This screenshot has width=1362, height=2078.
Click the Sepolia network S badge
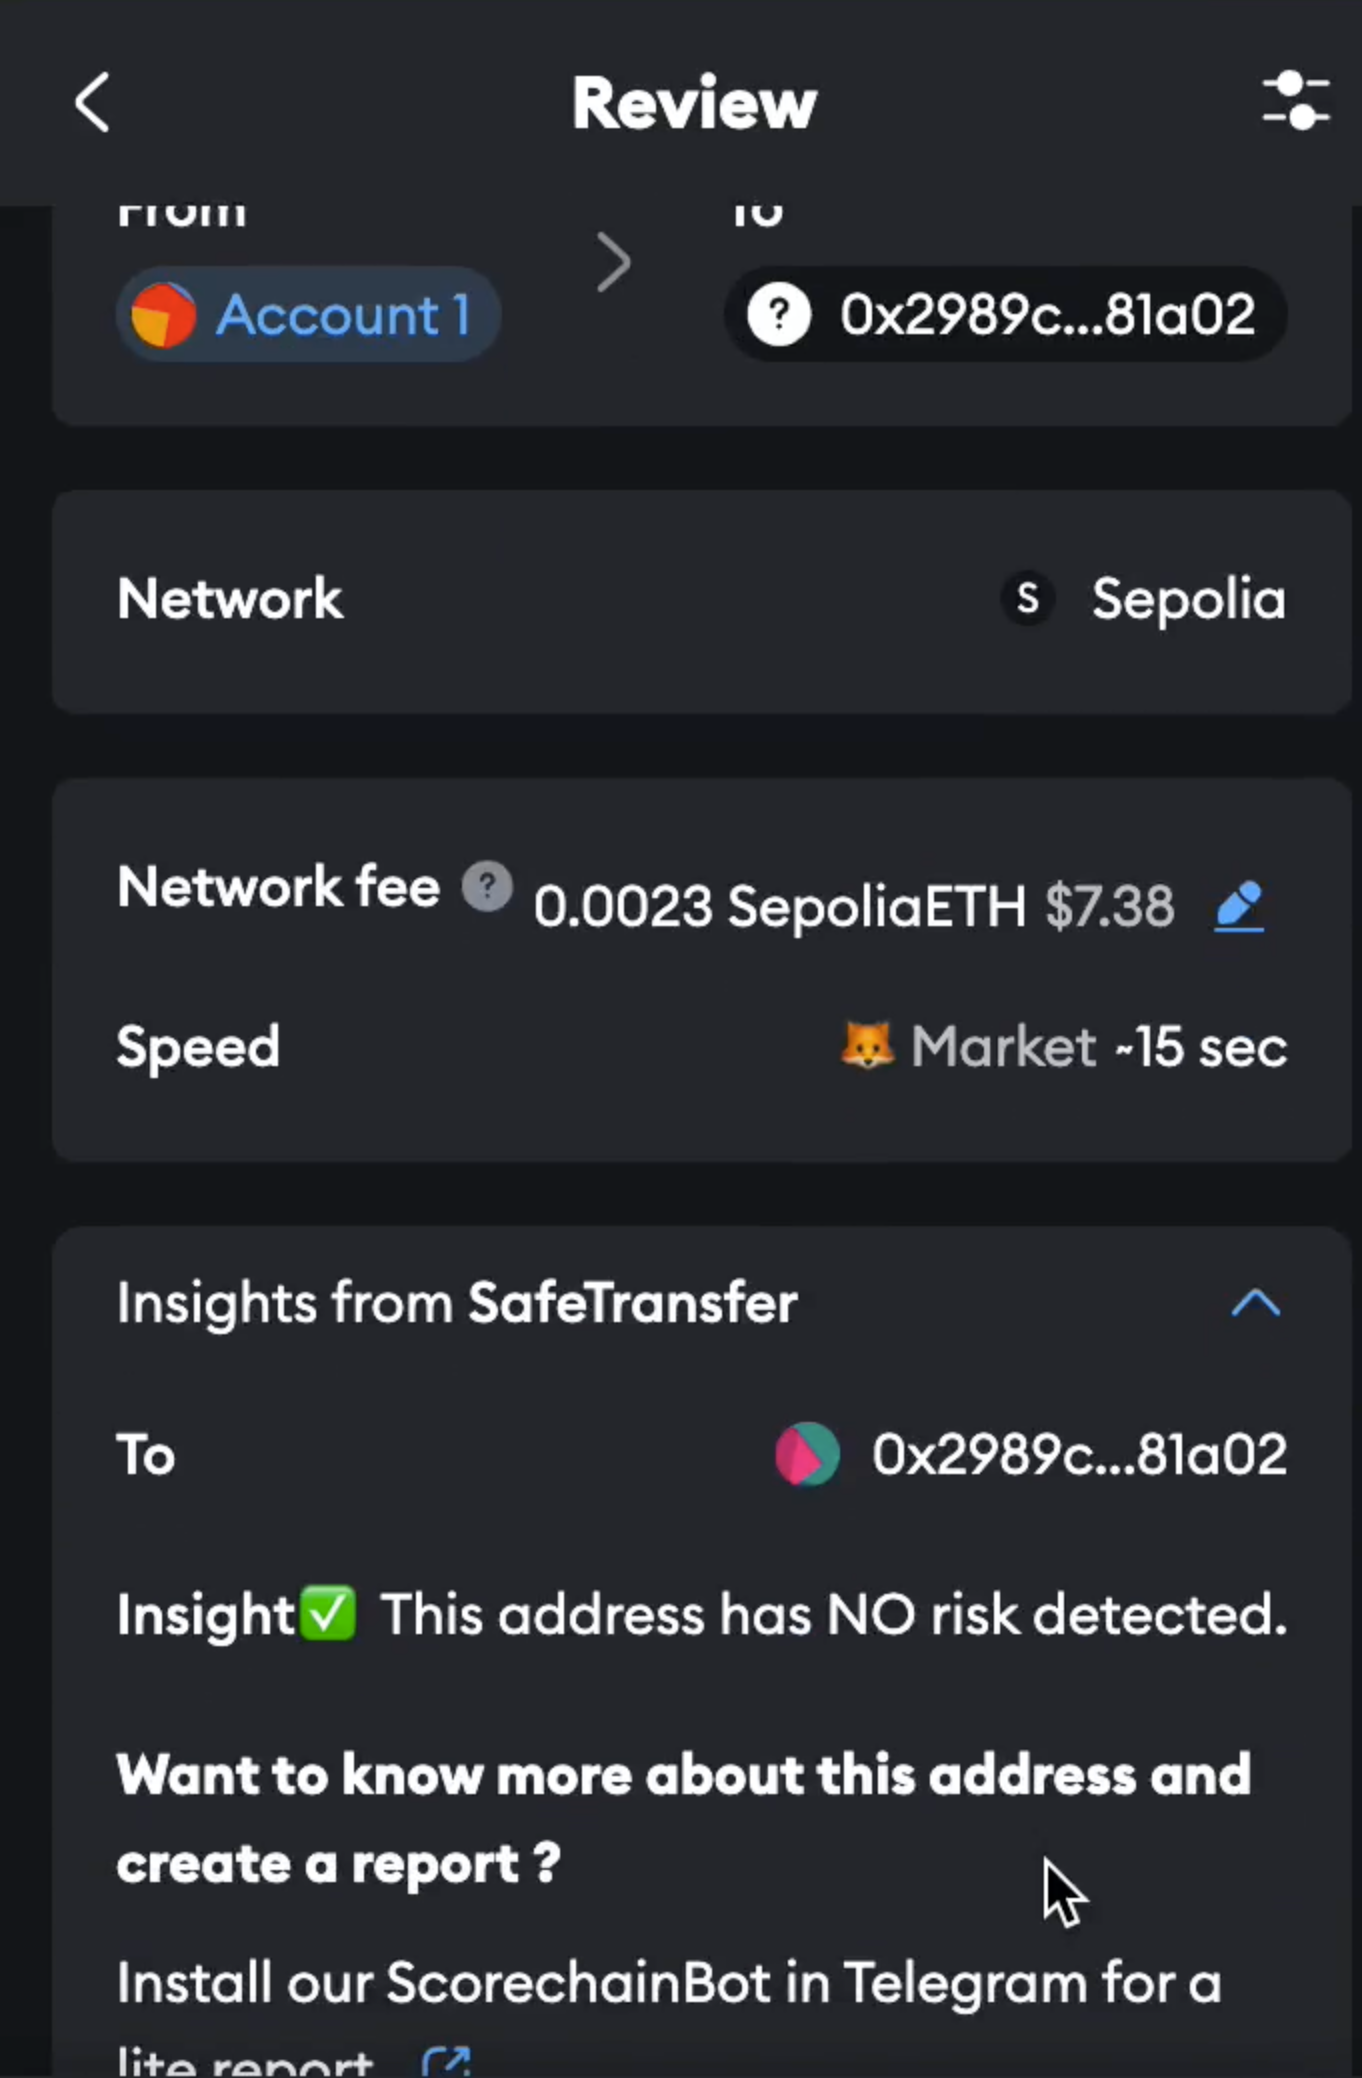(x=1027, y=599)
